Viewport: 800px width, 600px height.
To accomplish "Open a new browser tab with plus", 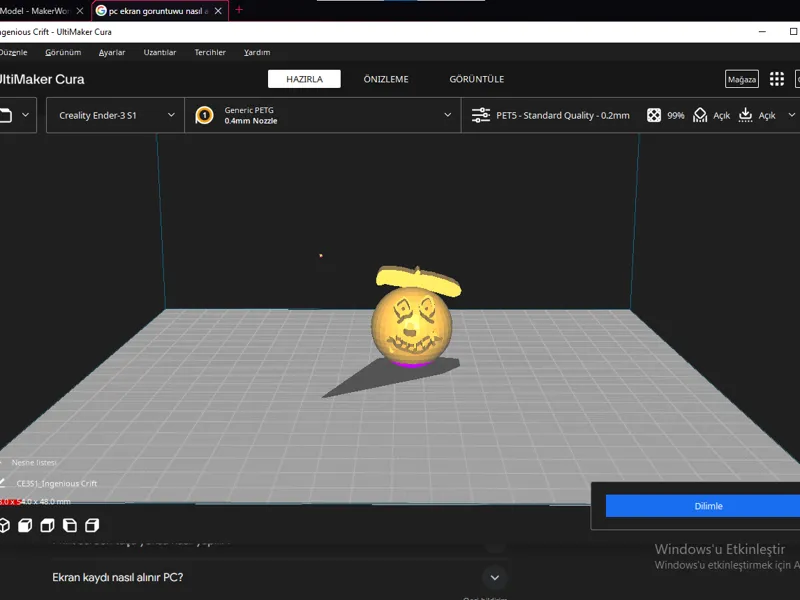I will click(239, 10).
